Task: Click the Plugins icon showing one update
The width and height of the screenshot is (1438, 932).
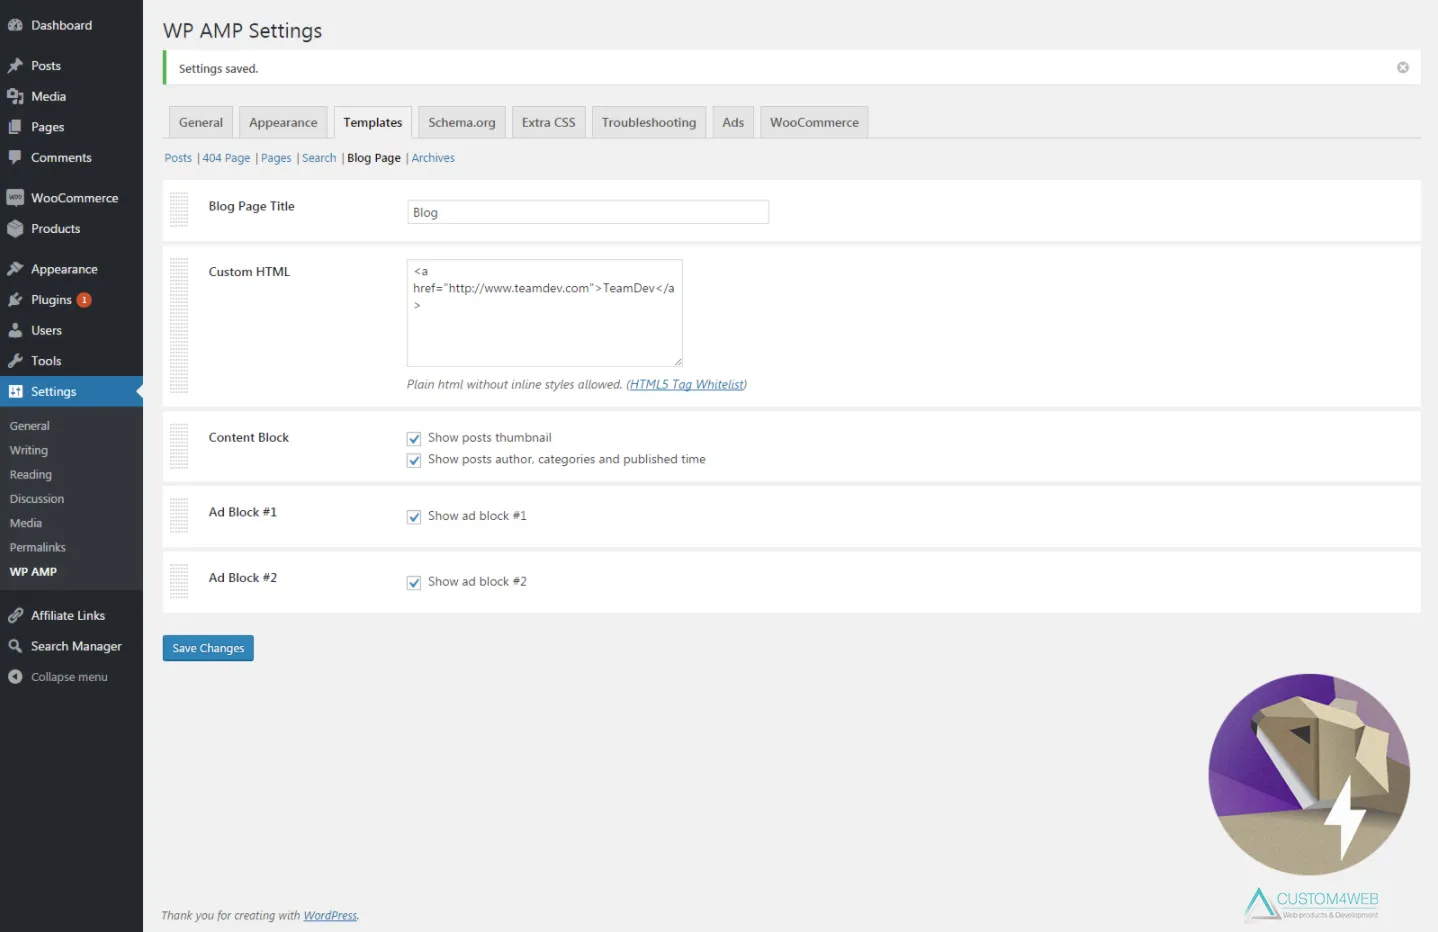Action: coord(16,299)
